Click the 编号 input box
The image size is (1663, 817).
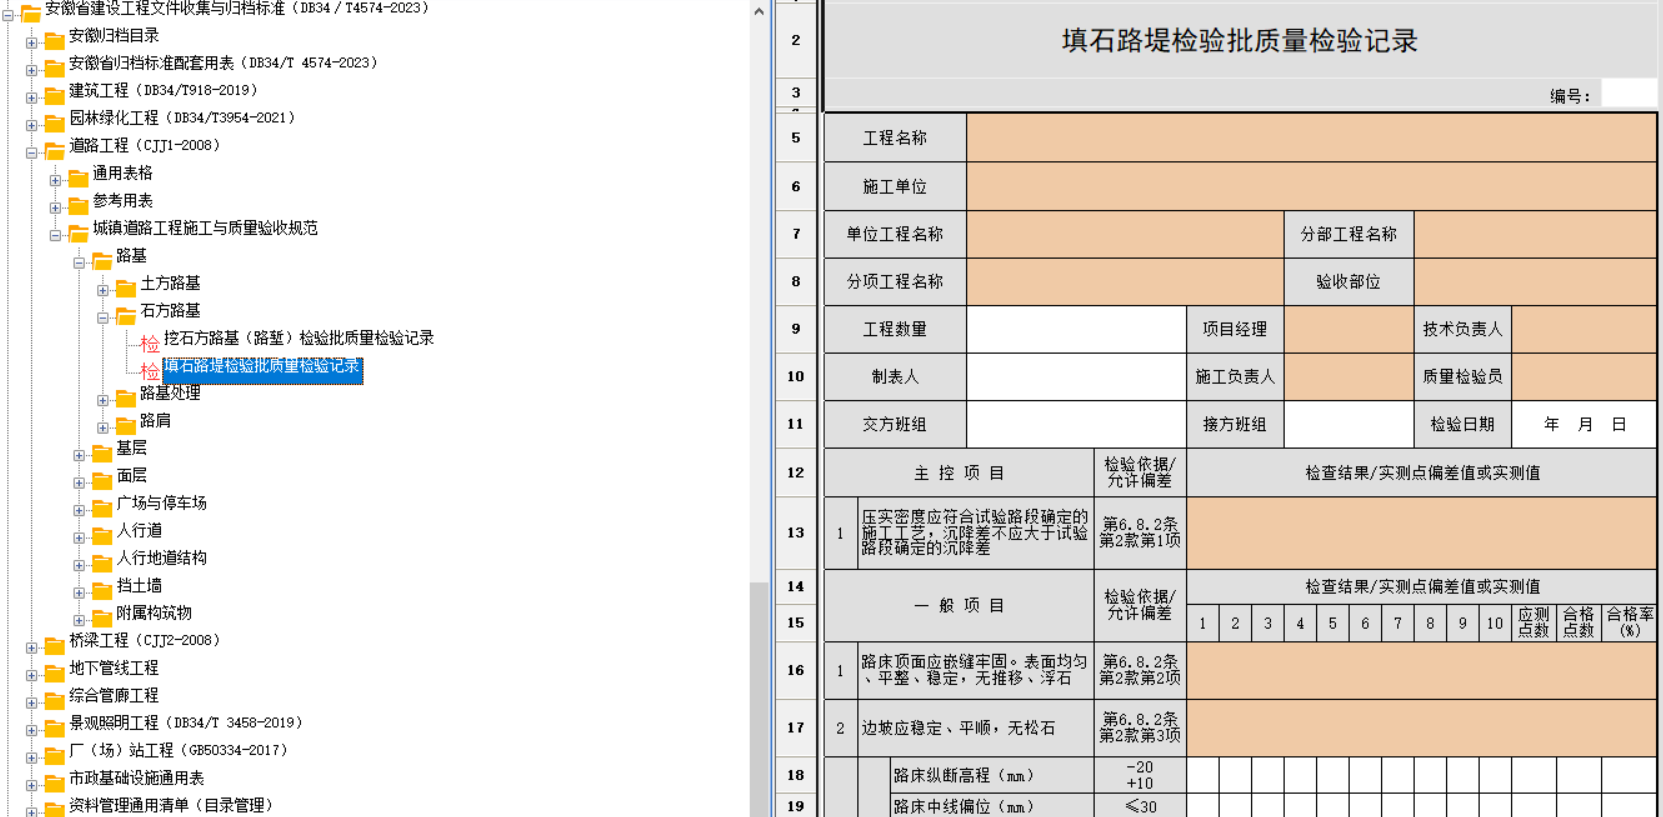[1628, 94]
